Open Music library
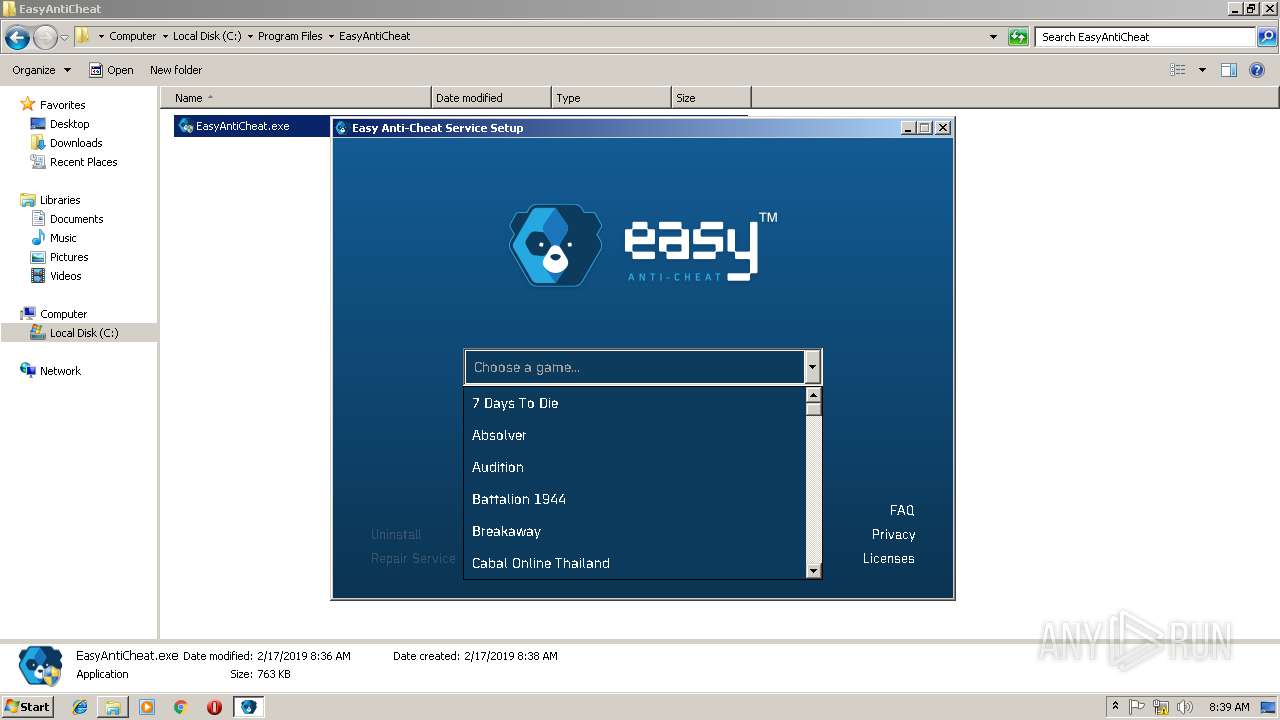Screen dimensions: 1280x720 point(63,238)
